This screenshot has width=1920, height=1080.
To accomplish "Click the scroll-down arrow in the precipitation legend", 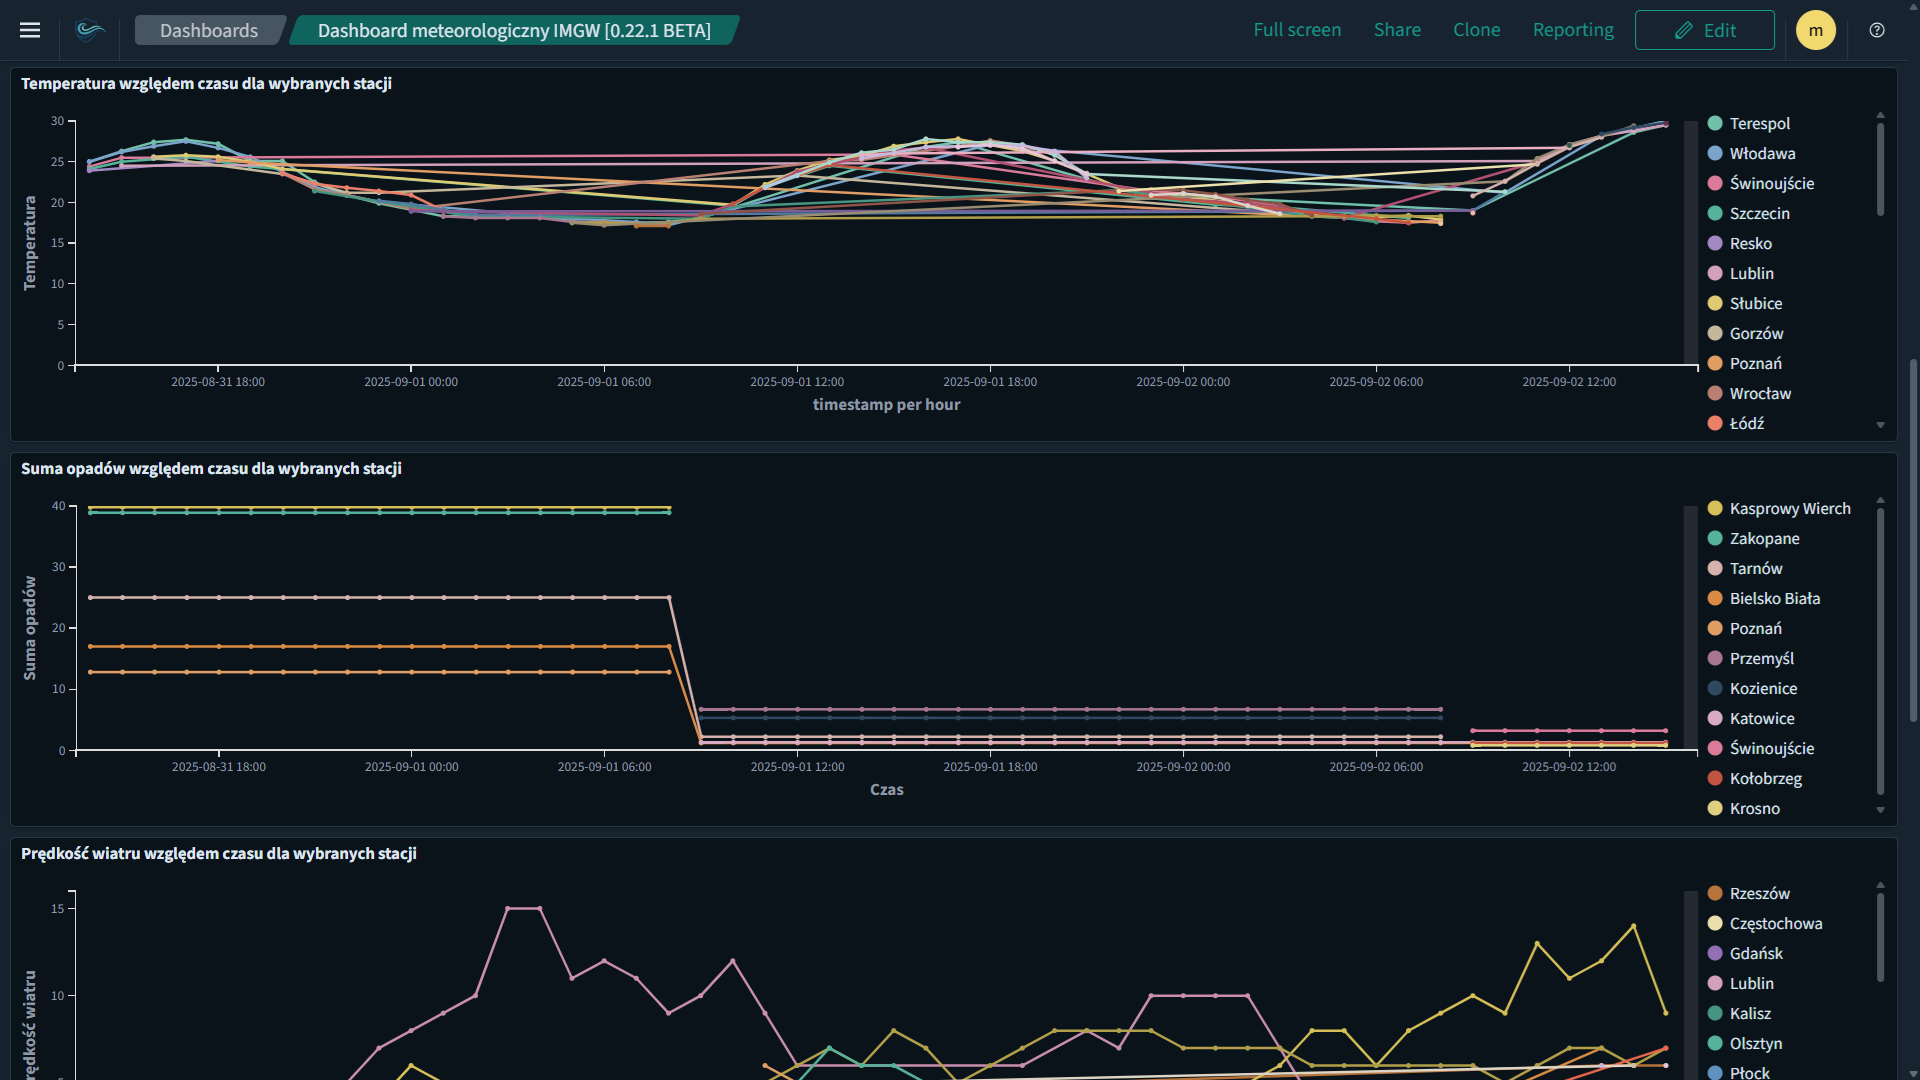I will pyautogui.click(x=1882, y=809).
